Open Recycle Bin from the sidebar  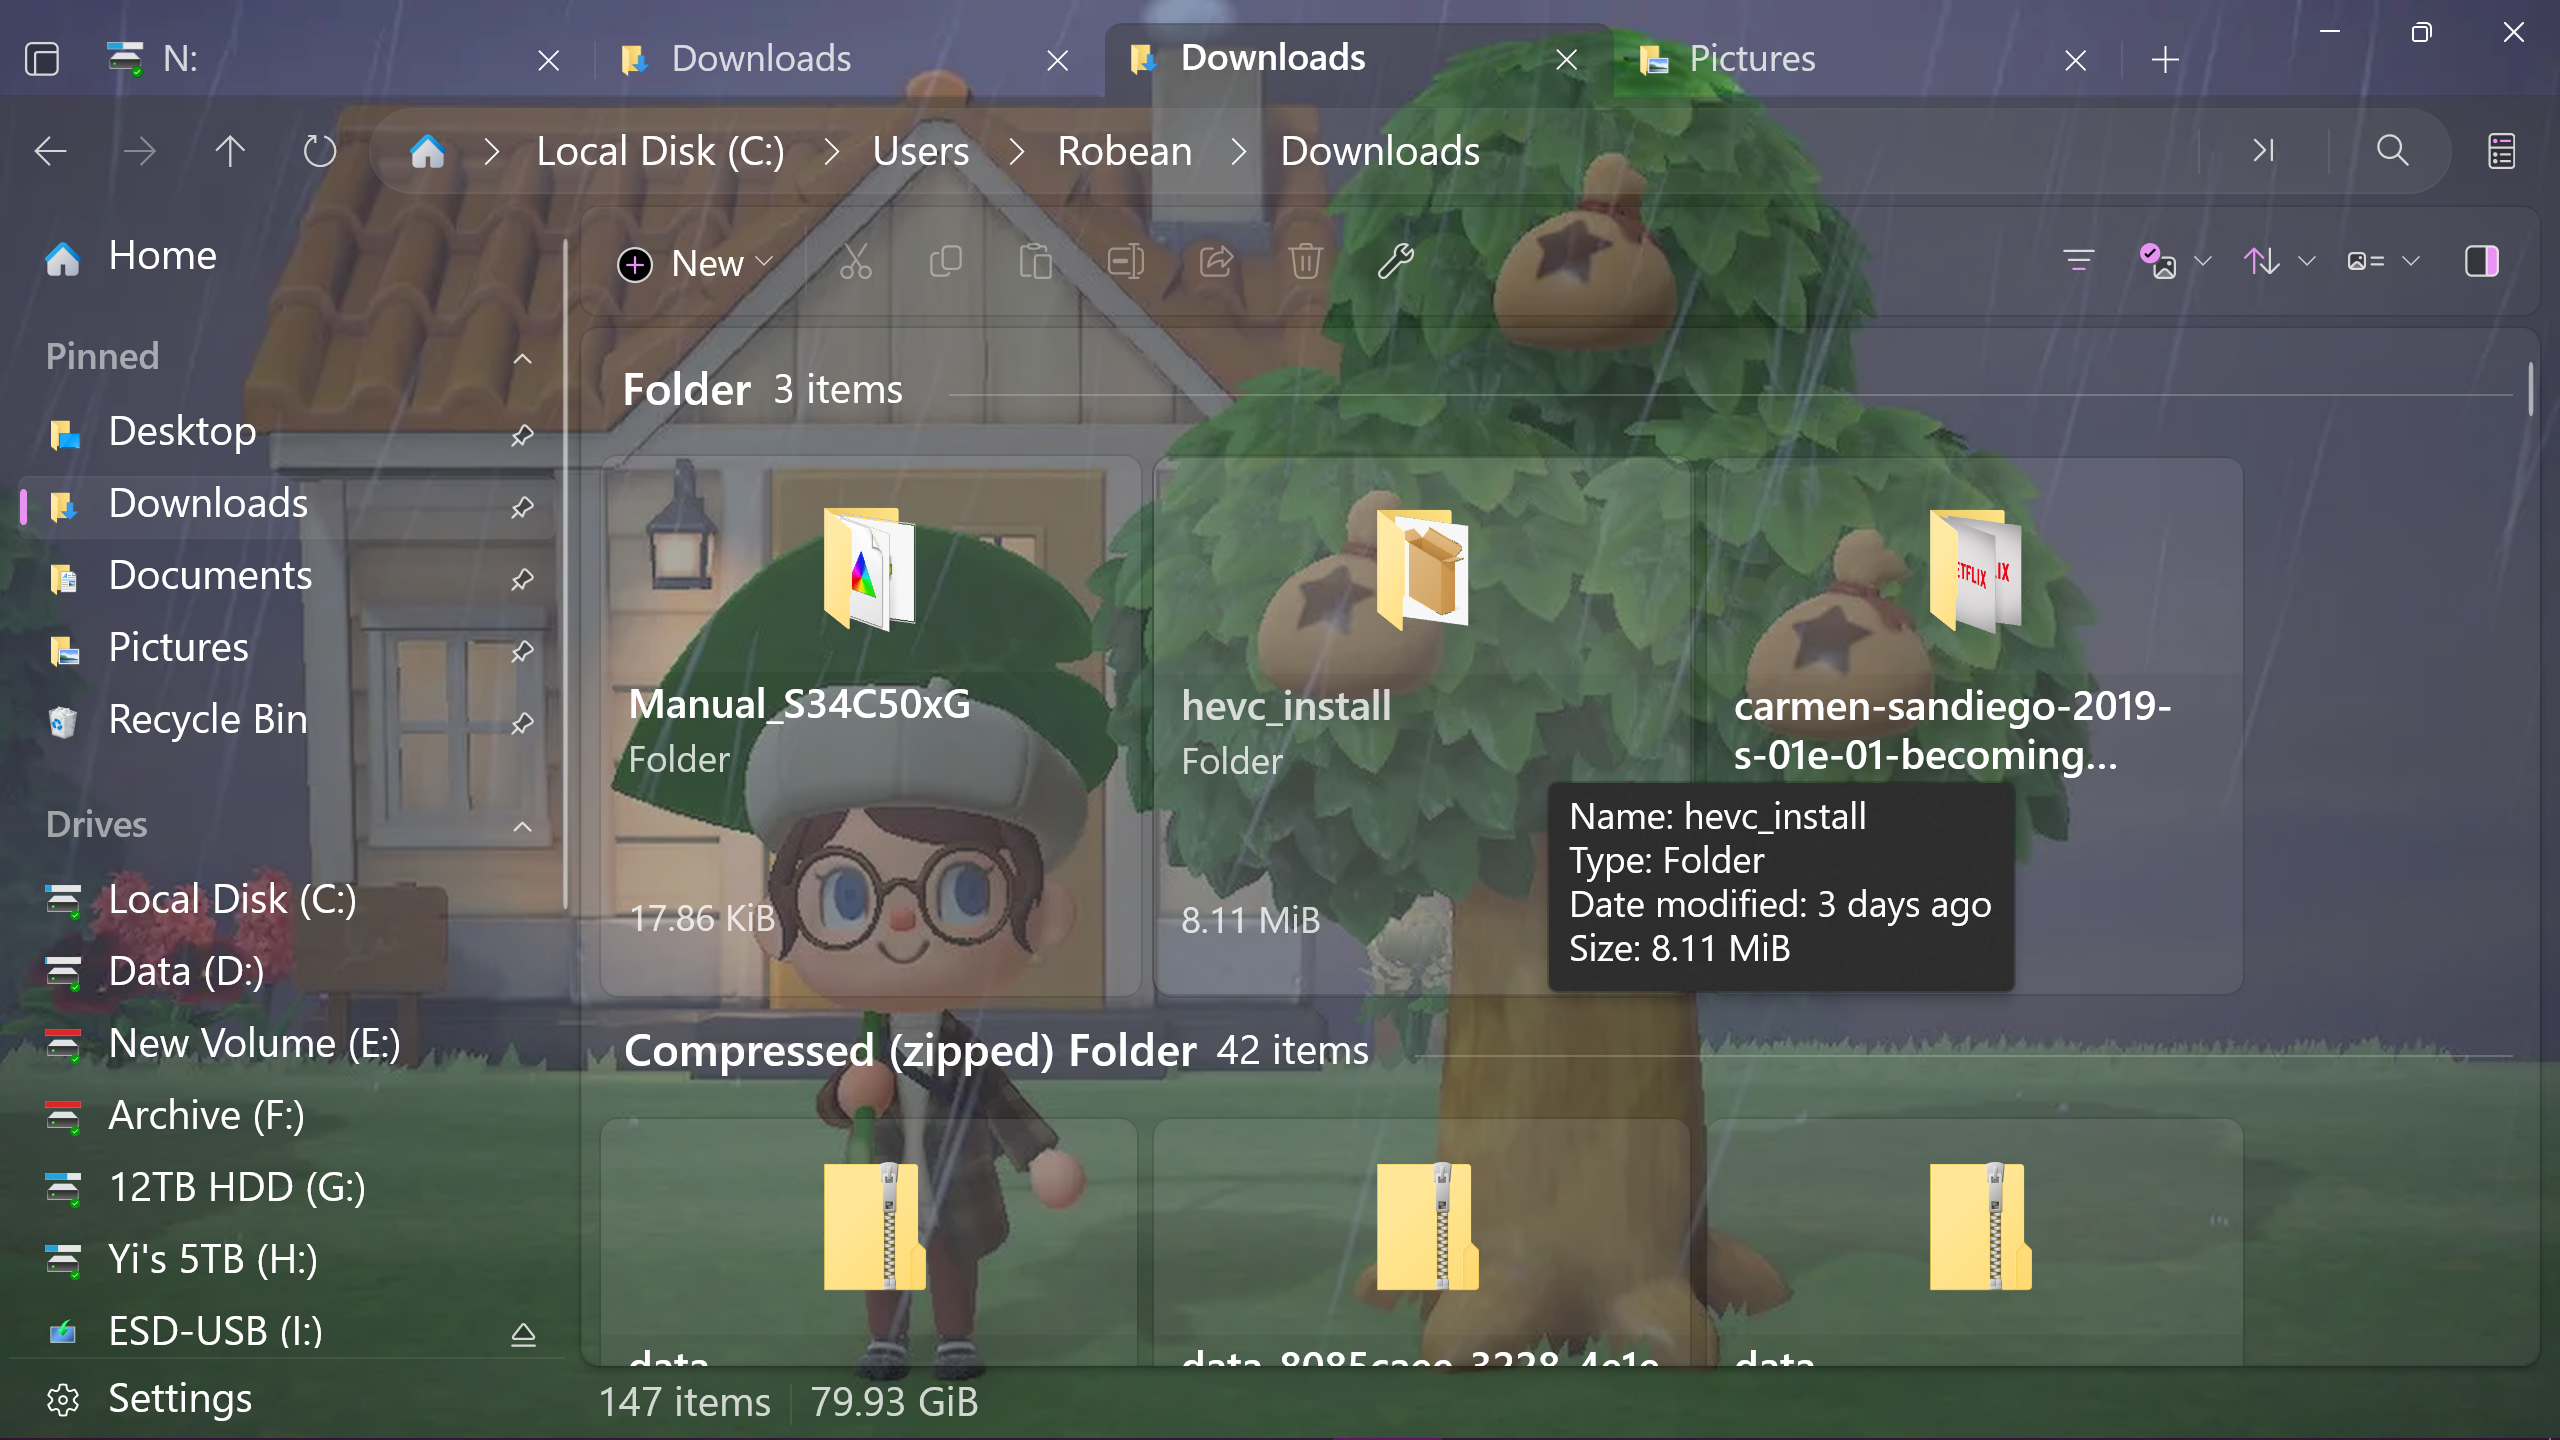pyautogui.click(x=285, y=720)
